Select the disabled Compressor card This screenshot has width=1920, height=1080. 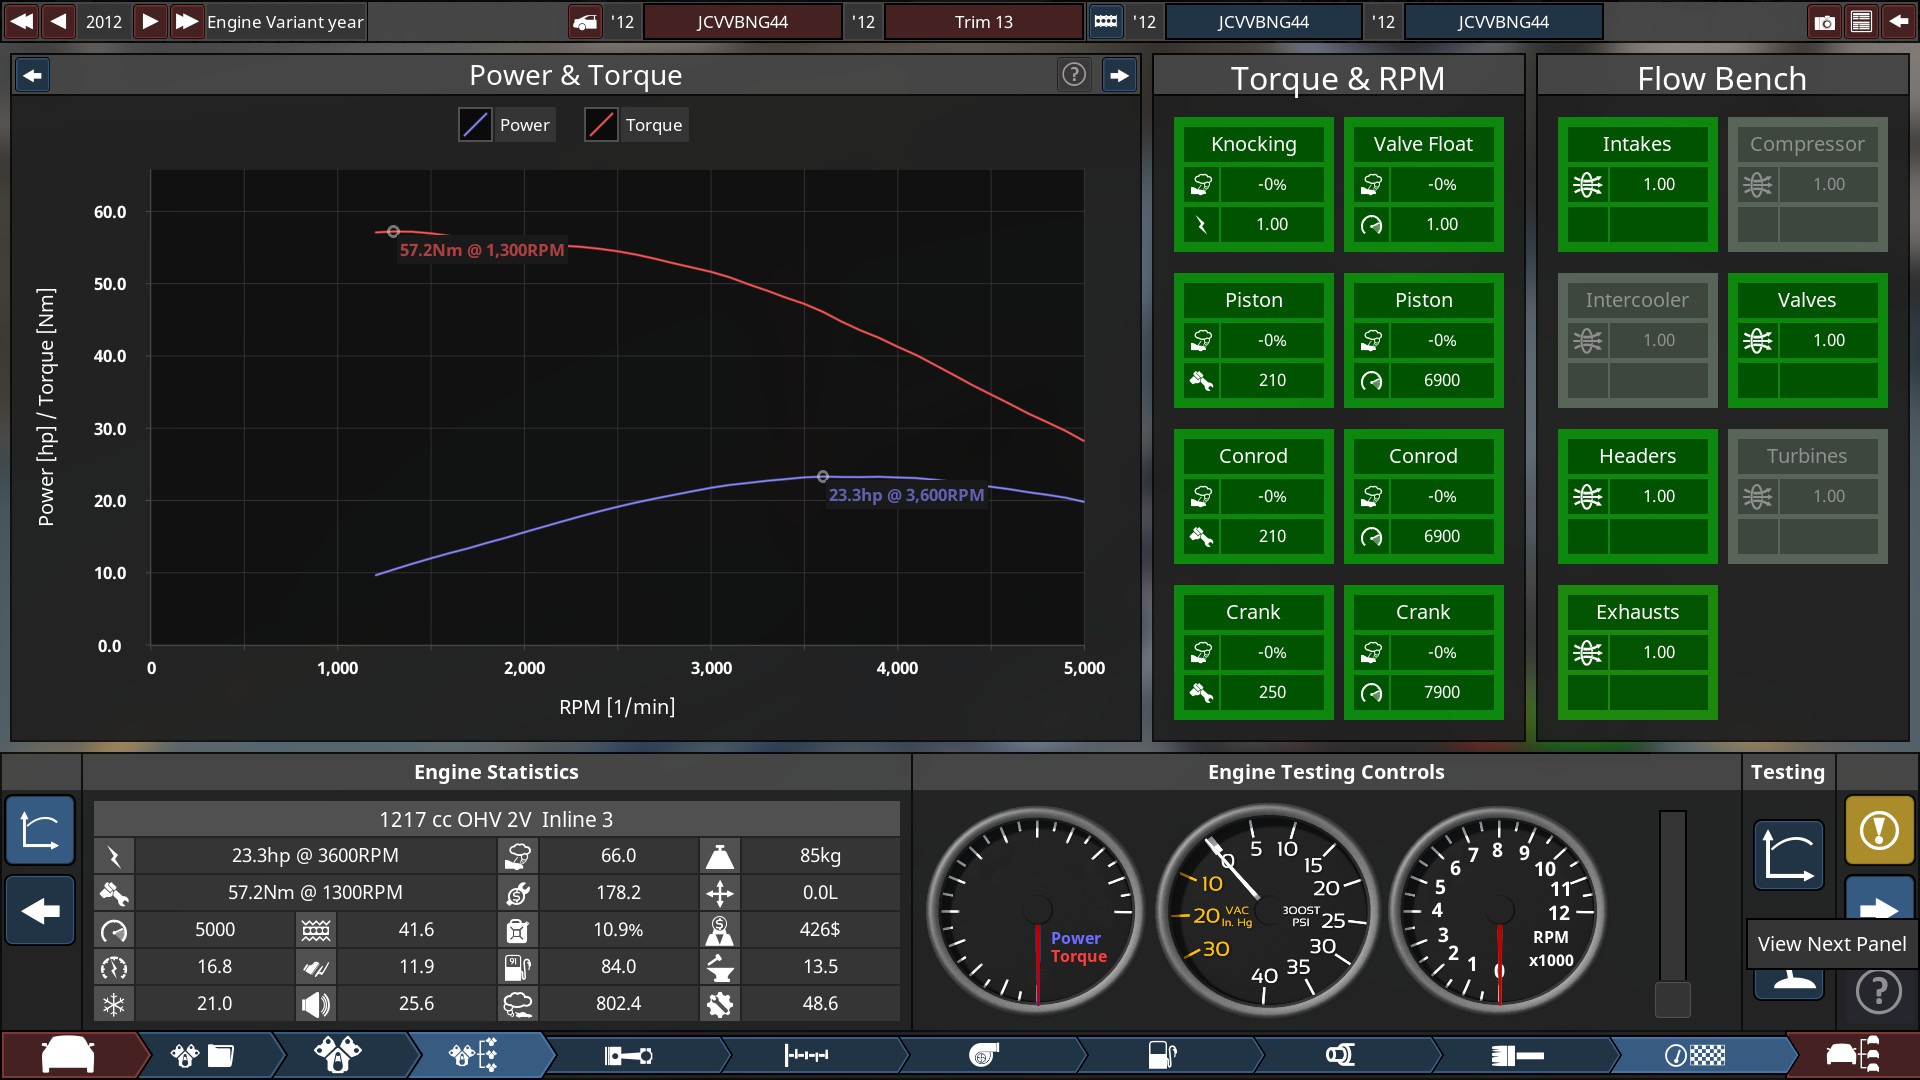(1807, 184)
